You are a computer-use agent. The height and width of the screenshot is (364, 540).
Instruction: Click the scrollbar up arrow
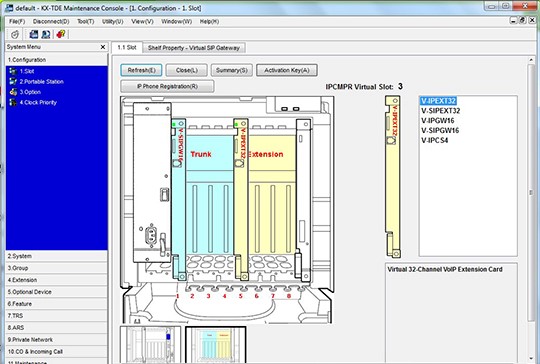coord(531,60)
